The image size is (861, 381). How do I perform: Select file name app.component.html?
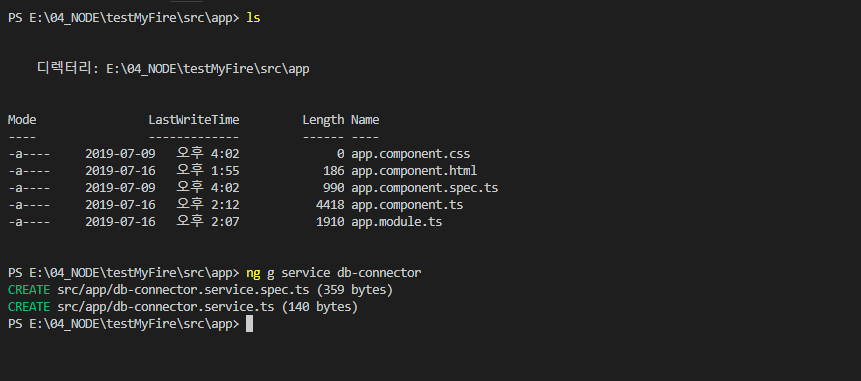click(414, 171)
